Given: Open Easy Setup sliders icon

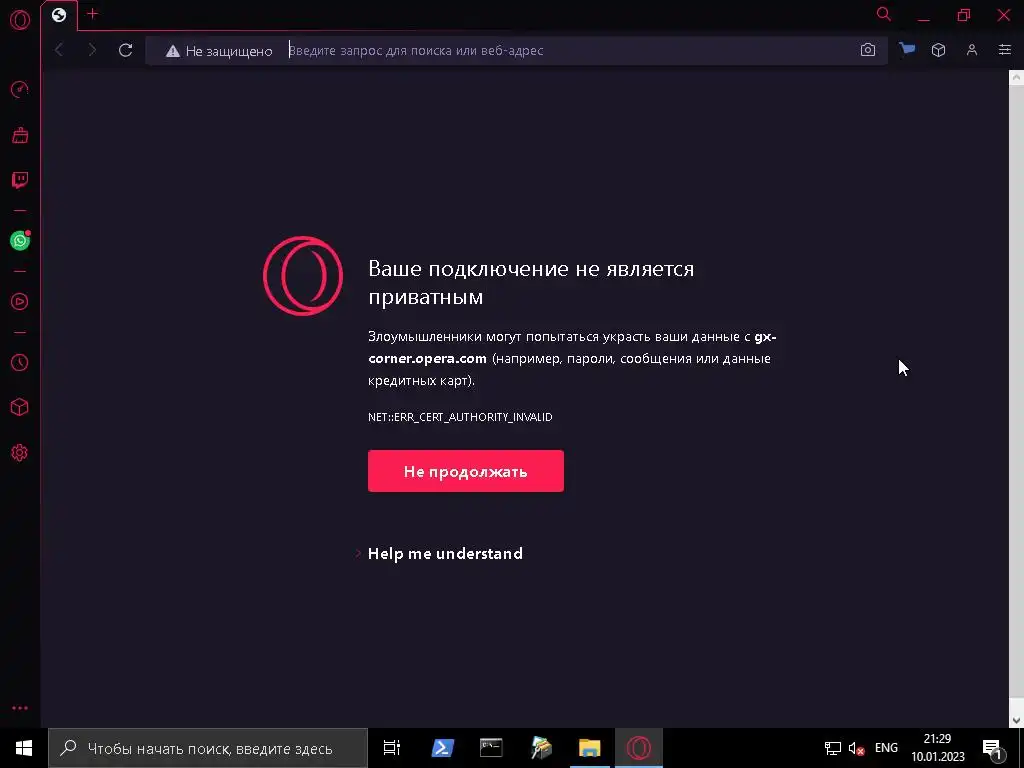Looking at the screenshot, I should pos(1004,50).
